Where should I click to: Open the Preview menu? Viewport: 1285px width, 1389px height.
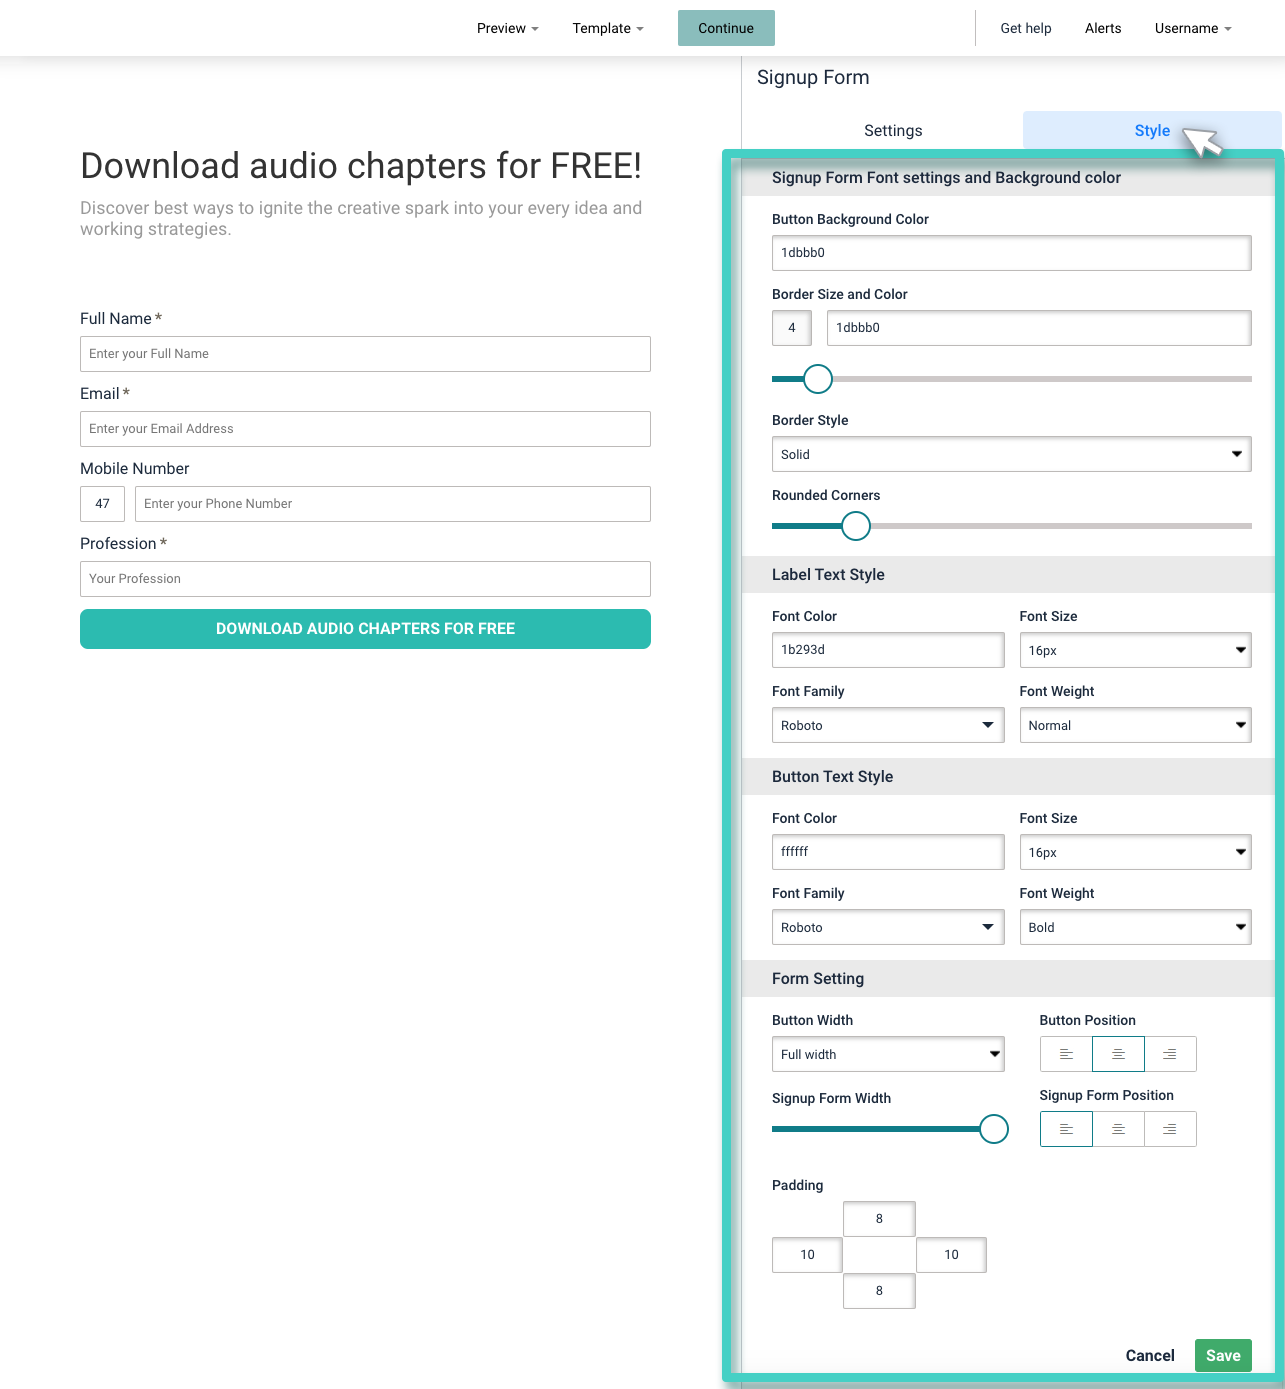tap(507, 28)
